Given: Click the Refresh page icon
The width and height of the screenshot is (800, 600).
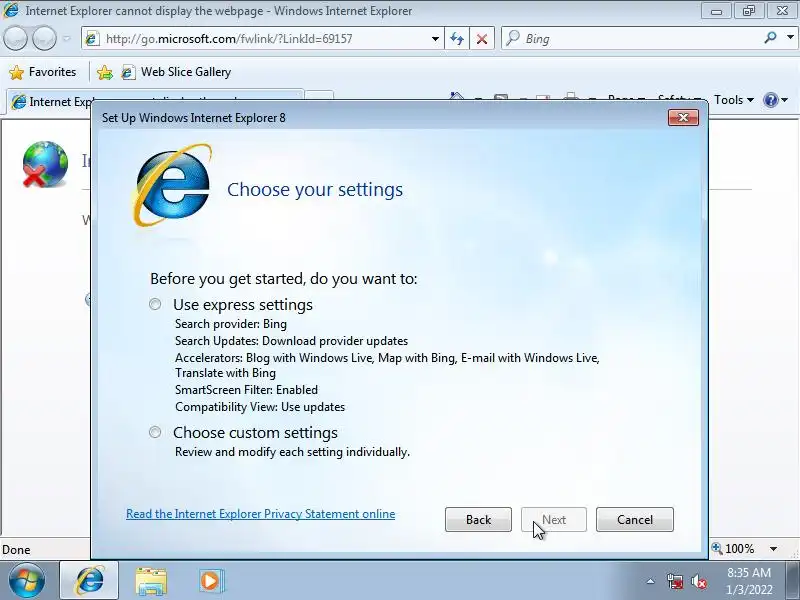Looking at the screenshot, I should tap(457, 39).
